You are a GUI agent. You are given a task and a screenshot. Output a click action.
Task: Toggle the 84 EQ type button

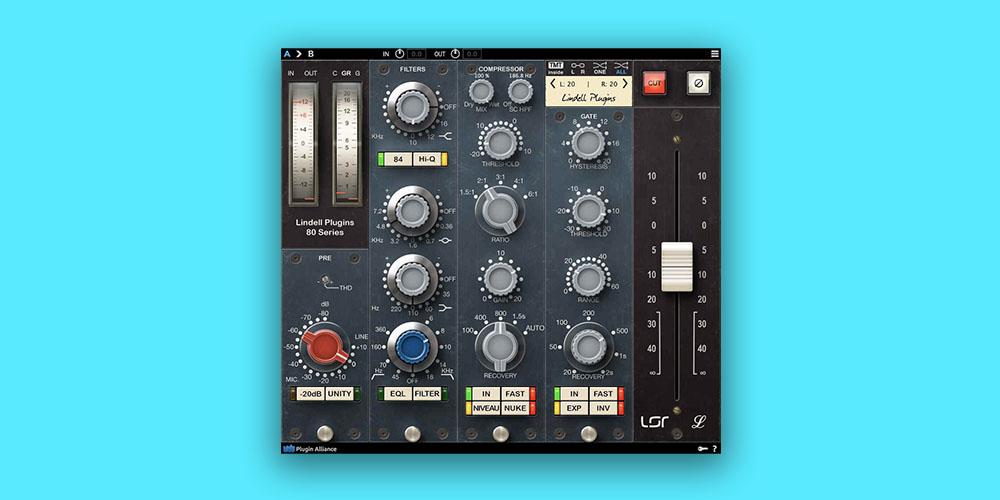[x=398, y=159]
